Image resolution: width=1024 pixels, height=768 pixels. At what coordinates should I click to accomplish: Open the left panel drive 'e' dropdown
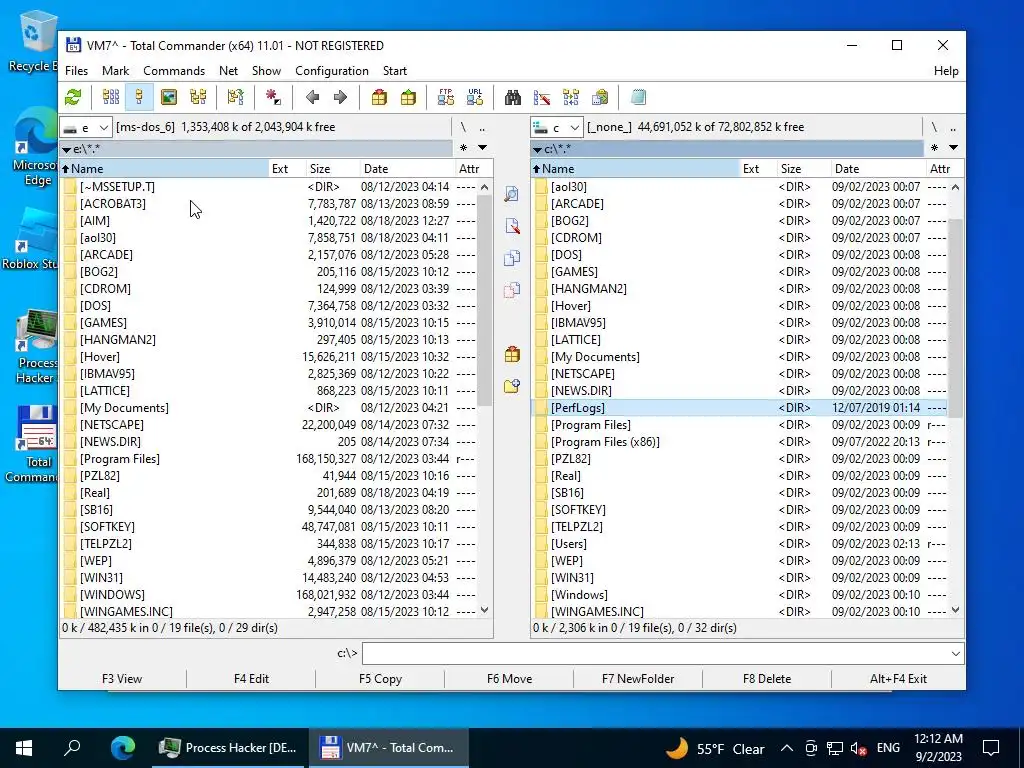tap(86, 127)
